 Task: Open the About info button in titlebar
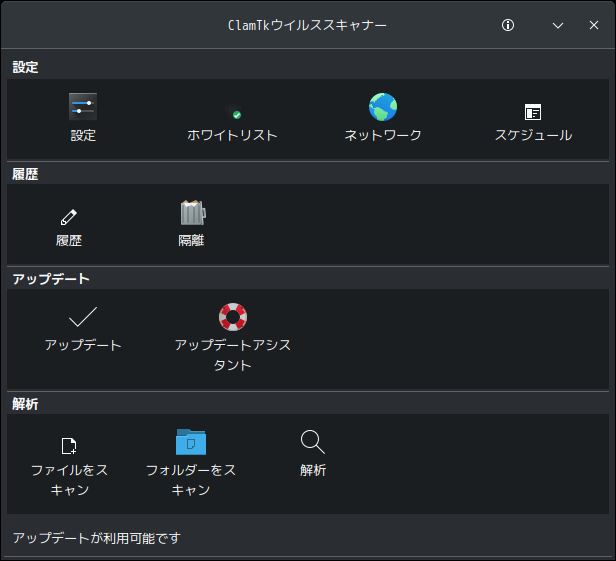[x=508, y=25]
